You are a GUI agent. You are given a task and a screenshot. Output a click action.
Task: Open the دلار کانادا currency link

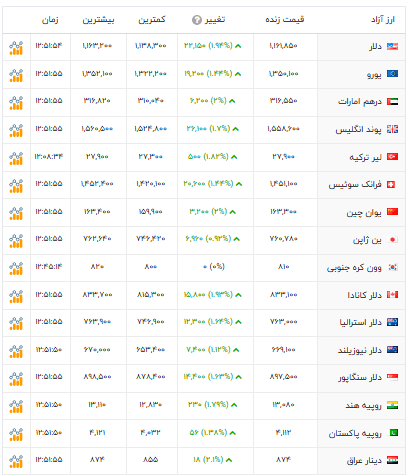(x=365, y=295)
